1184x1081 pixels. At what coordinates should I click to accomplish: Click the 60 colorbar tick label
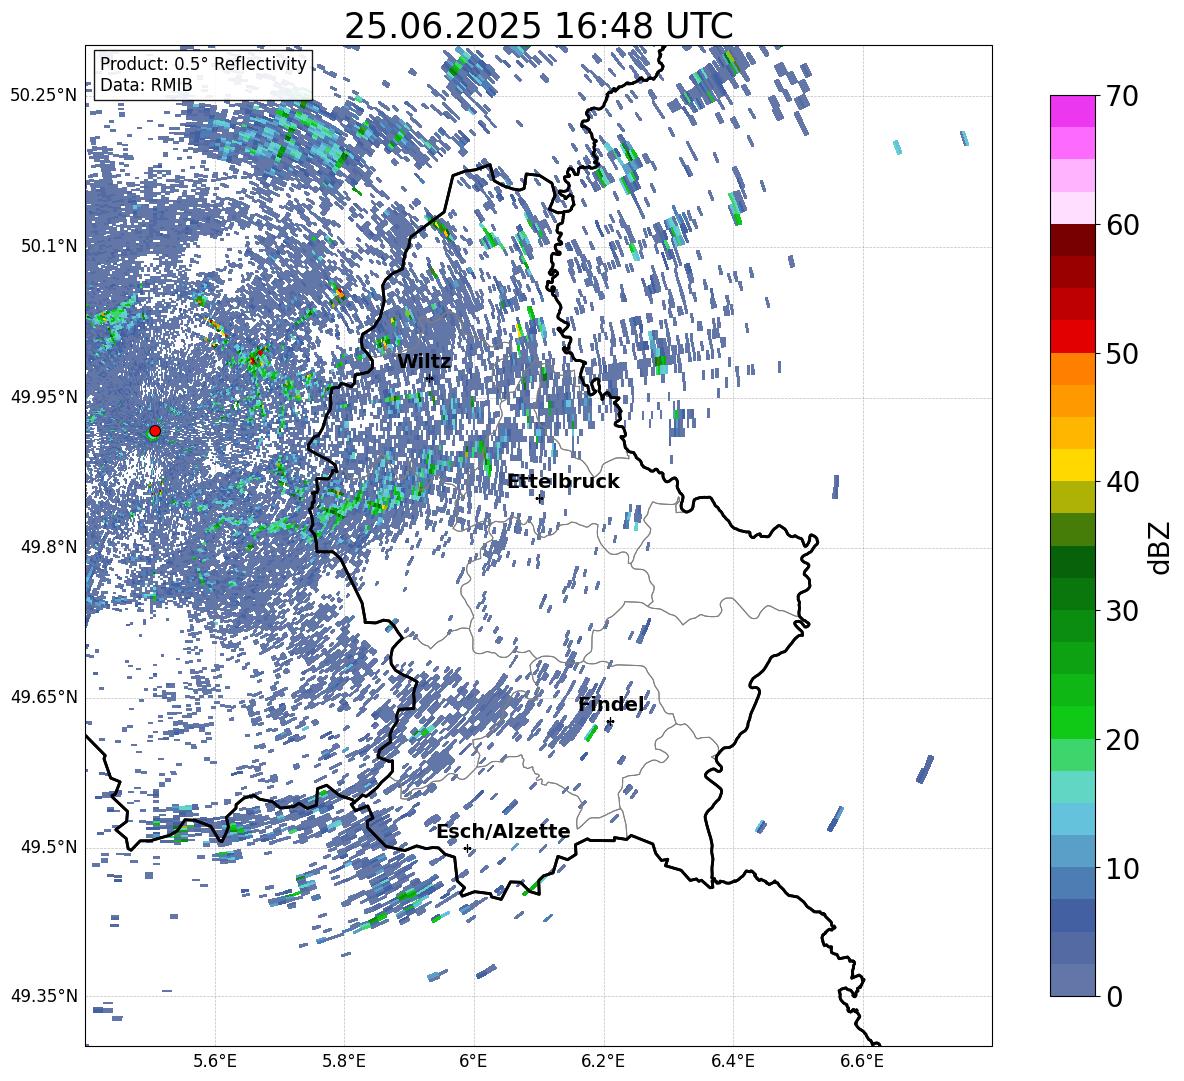[1121, 225]
